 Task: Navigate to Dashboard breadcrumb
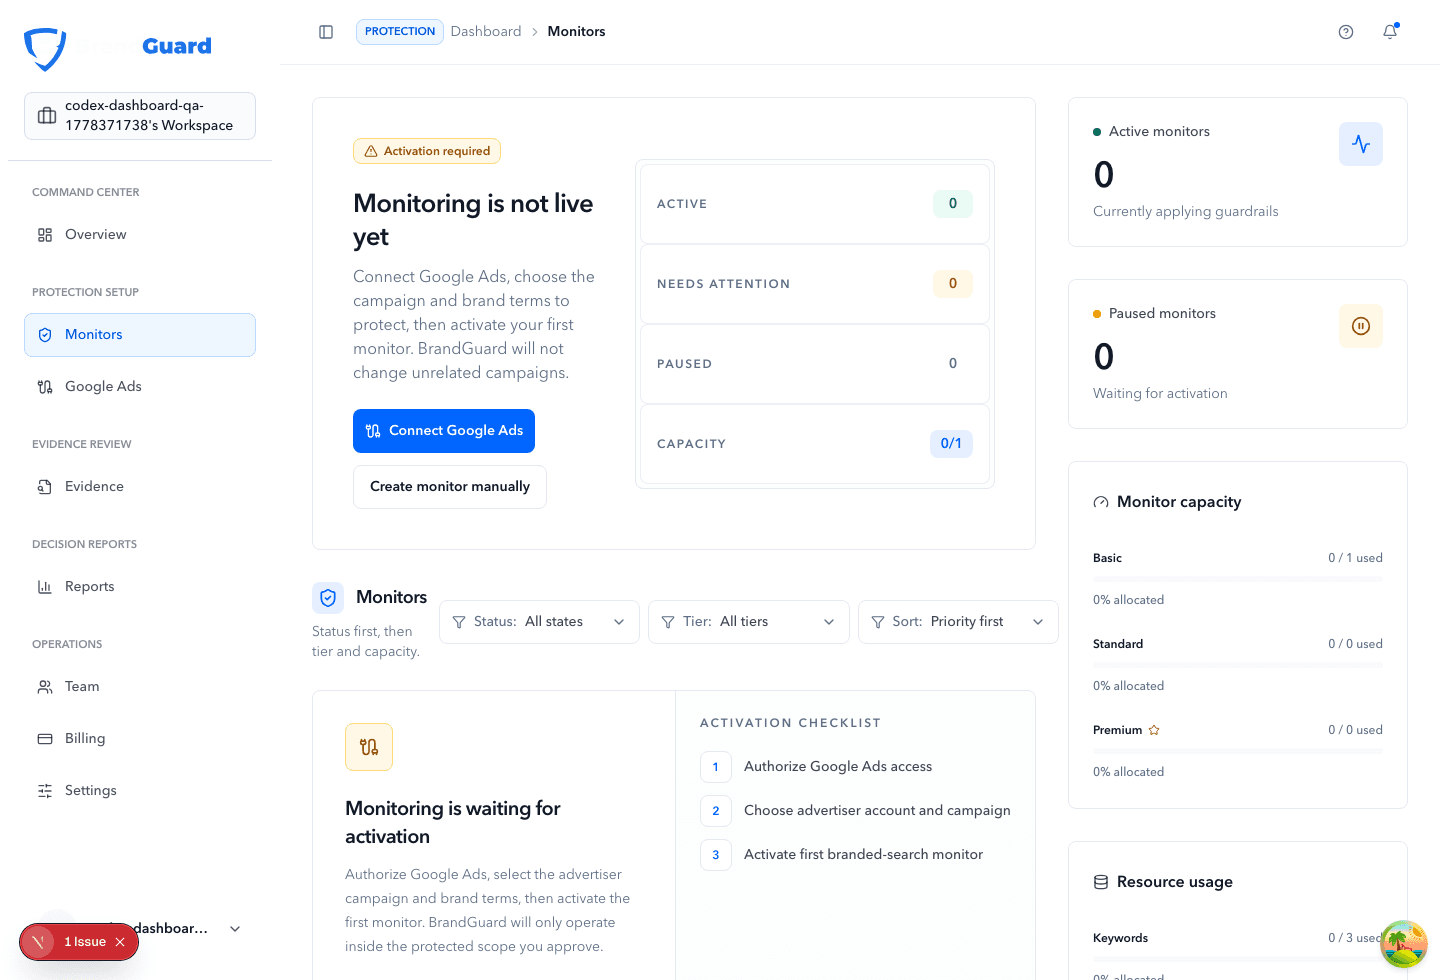point(486,32)
